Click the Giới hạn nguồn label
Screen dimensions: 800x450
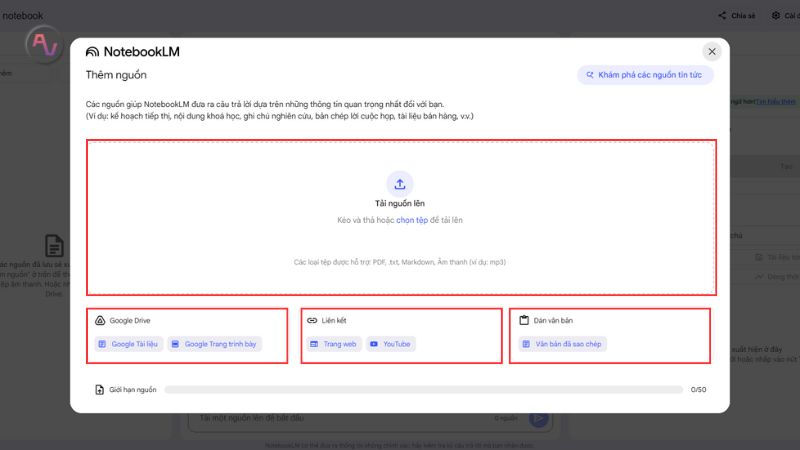coord(133,390)
